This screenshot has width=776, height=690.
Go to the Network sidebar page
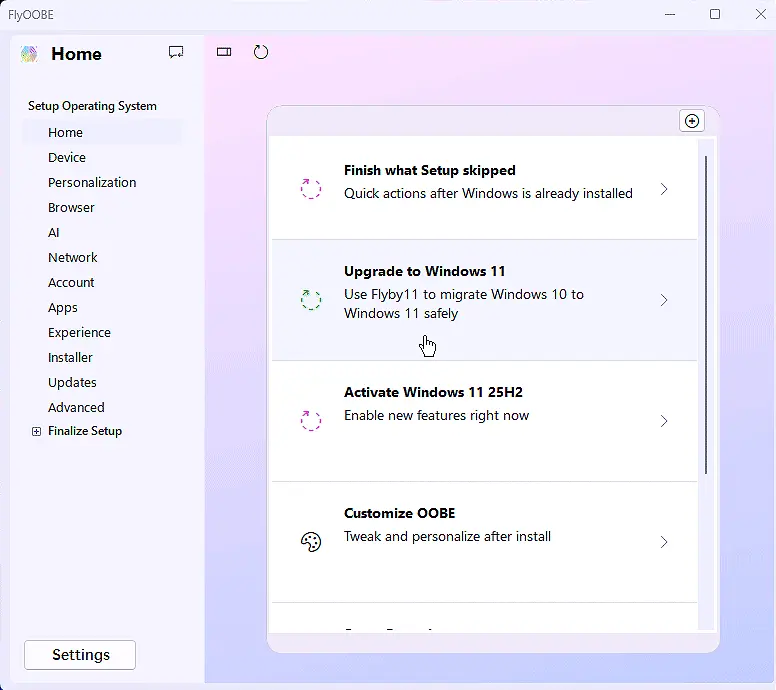73,257
